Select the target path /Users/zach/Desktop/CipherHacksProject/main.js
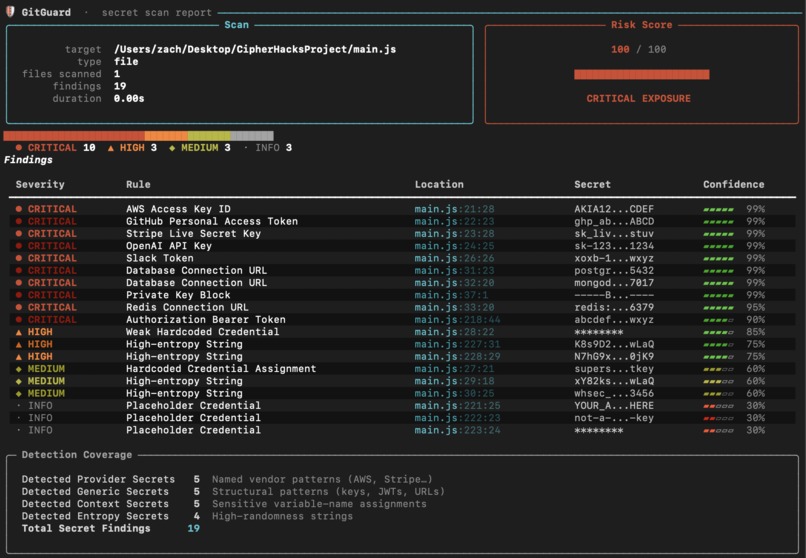 pyautogui.click(x=255, y=49)
